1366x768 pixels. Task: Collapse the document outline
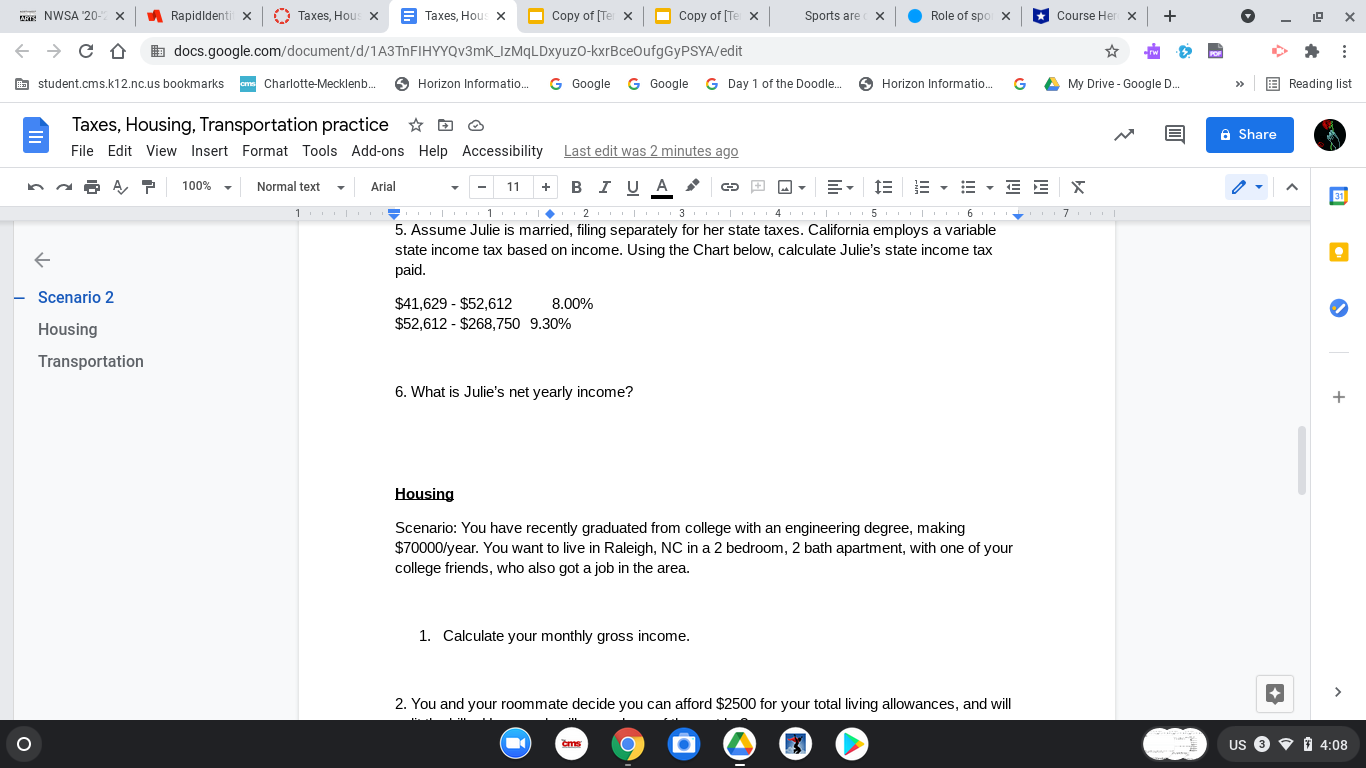point(42,259)
